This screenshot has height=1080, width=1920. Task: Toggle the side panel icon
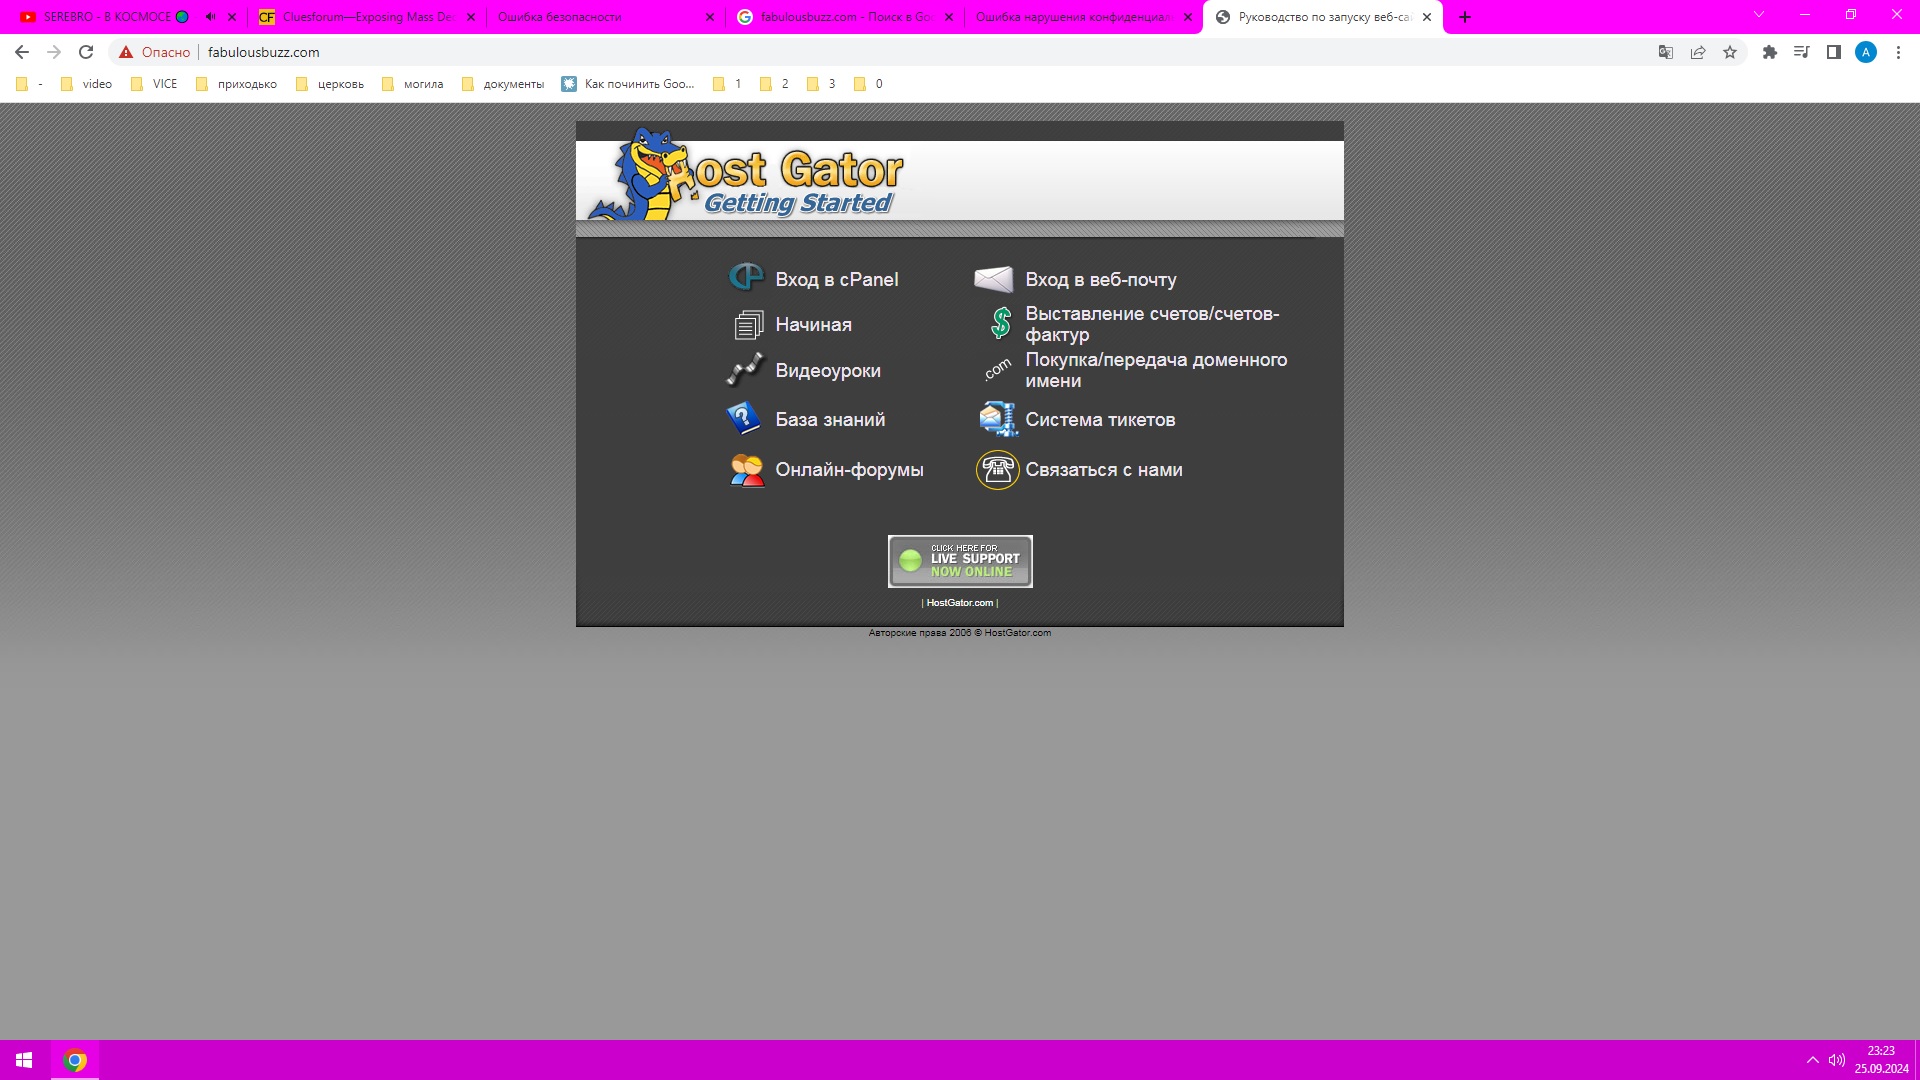pyautogui.click(x=1834, y=52)
